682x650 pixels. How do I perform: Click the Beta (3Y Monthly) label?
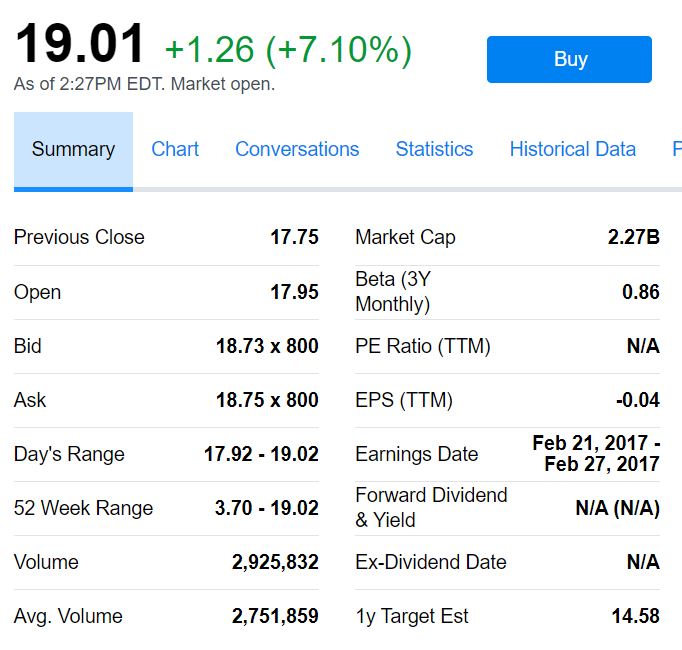pos(393,291)
